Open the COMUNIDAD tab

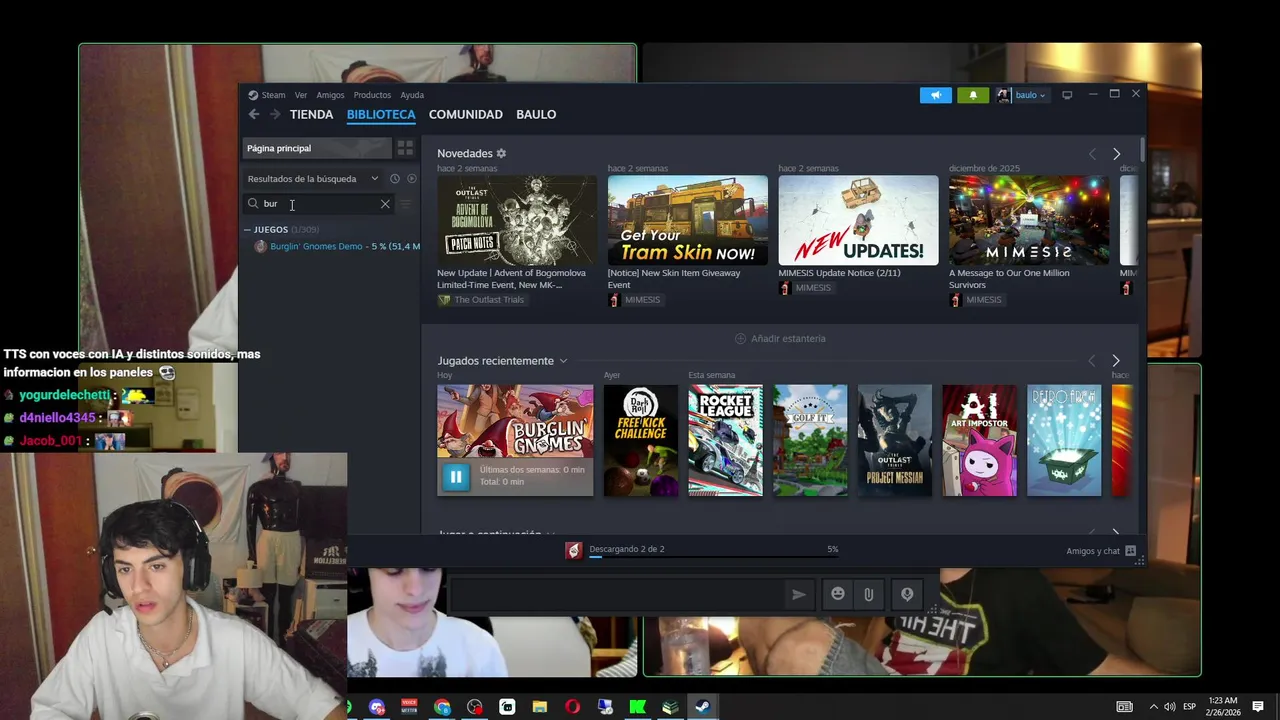(x=465, y=114)
